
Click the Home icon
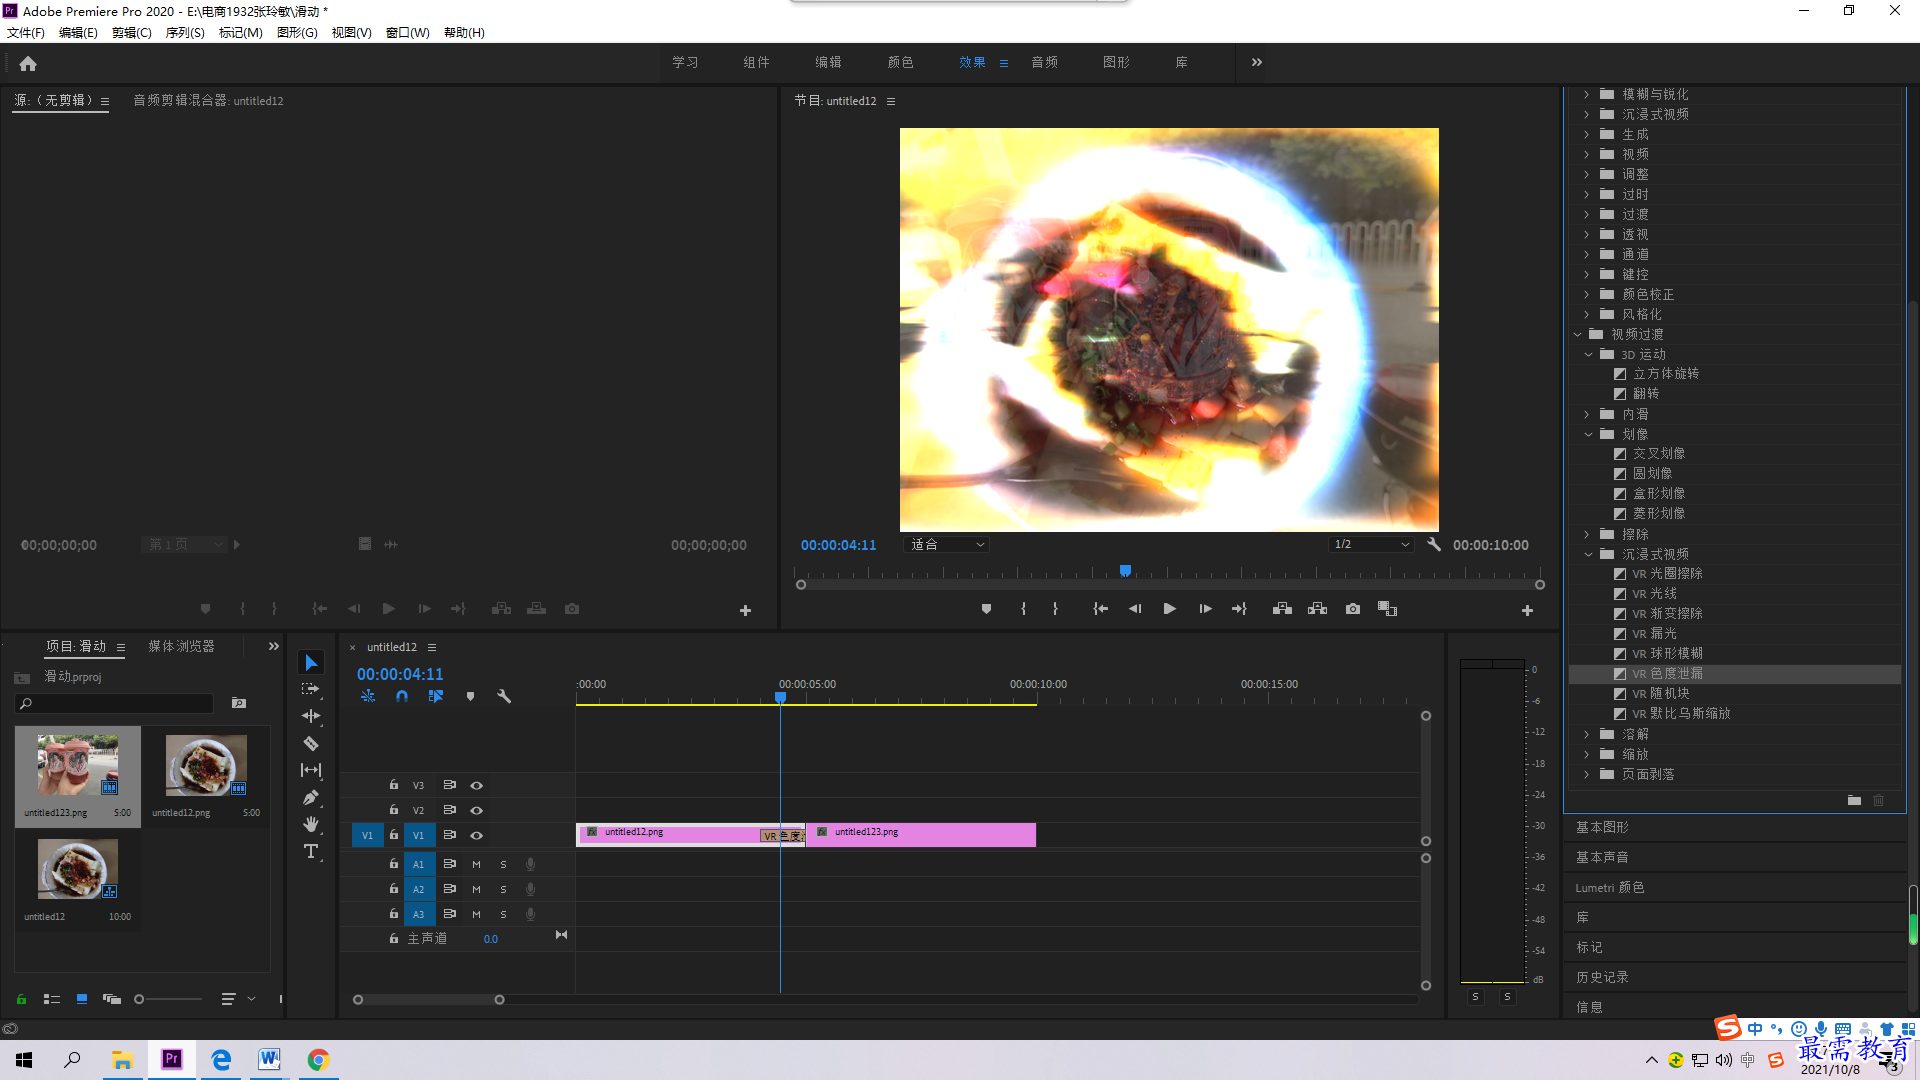pos(28,63)
